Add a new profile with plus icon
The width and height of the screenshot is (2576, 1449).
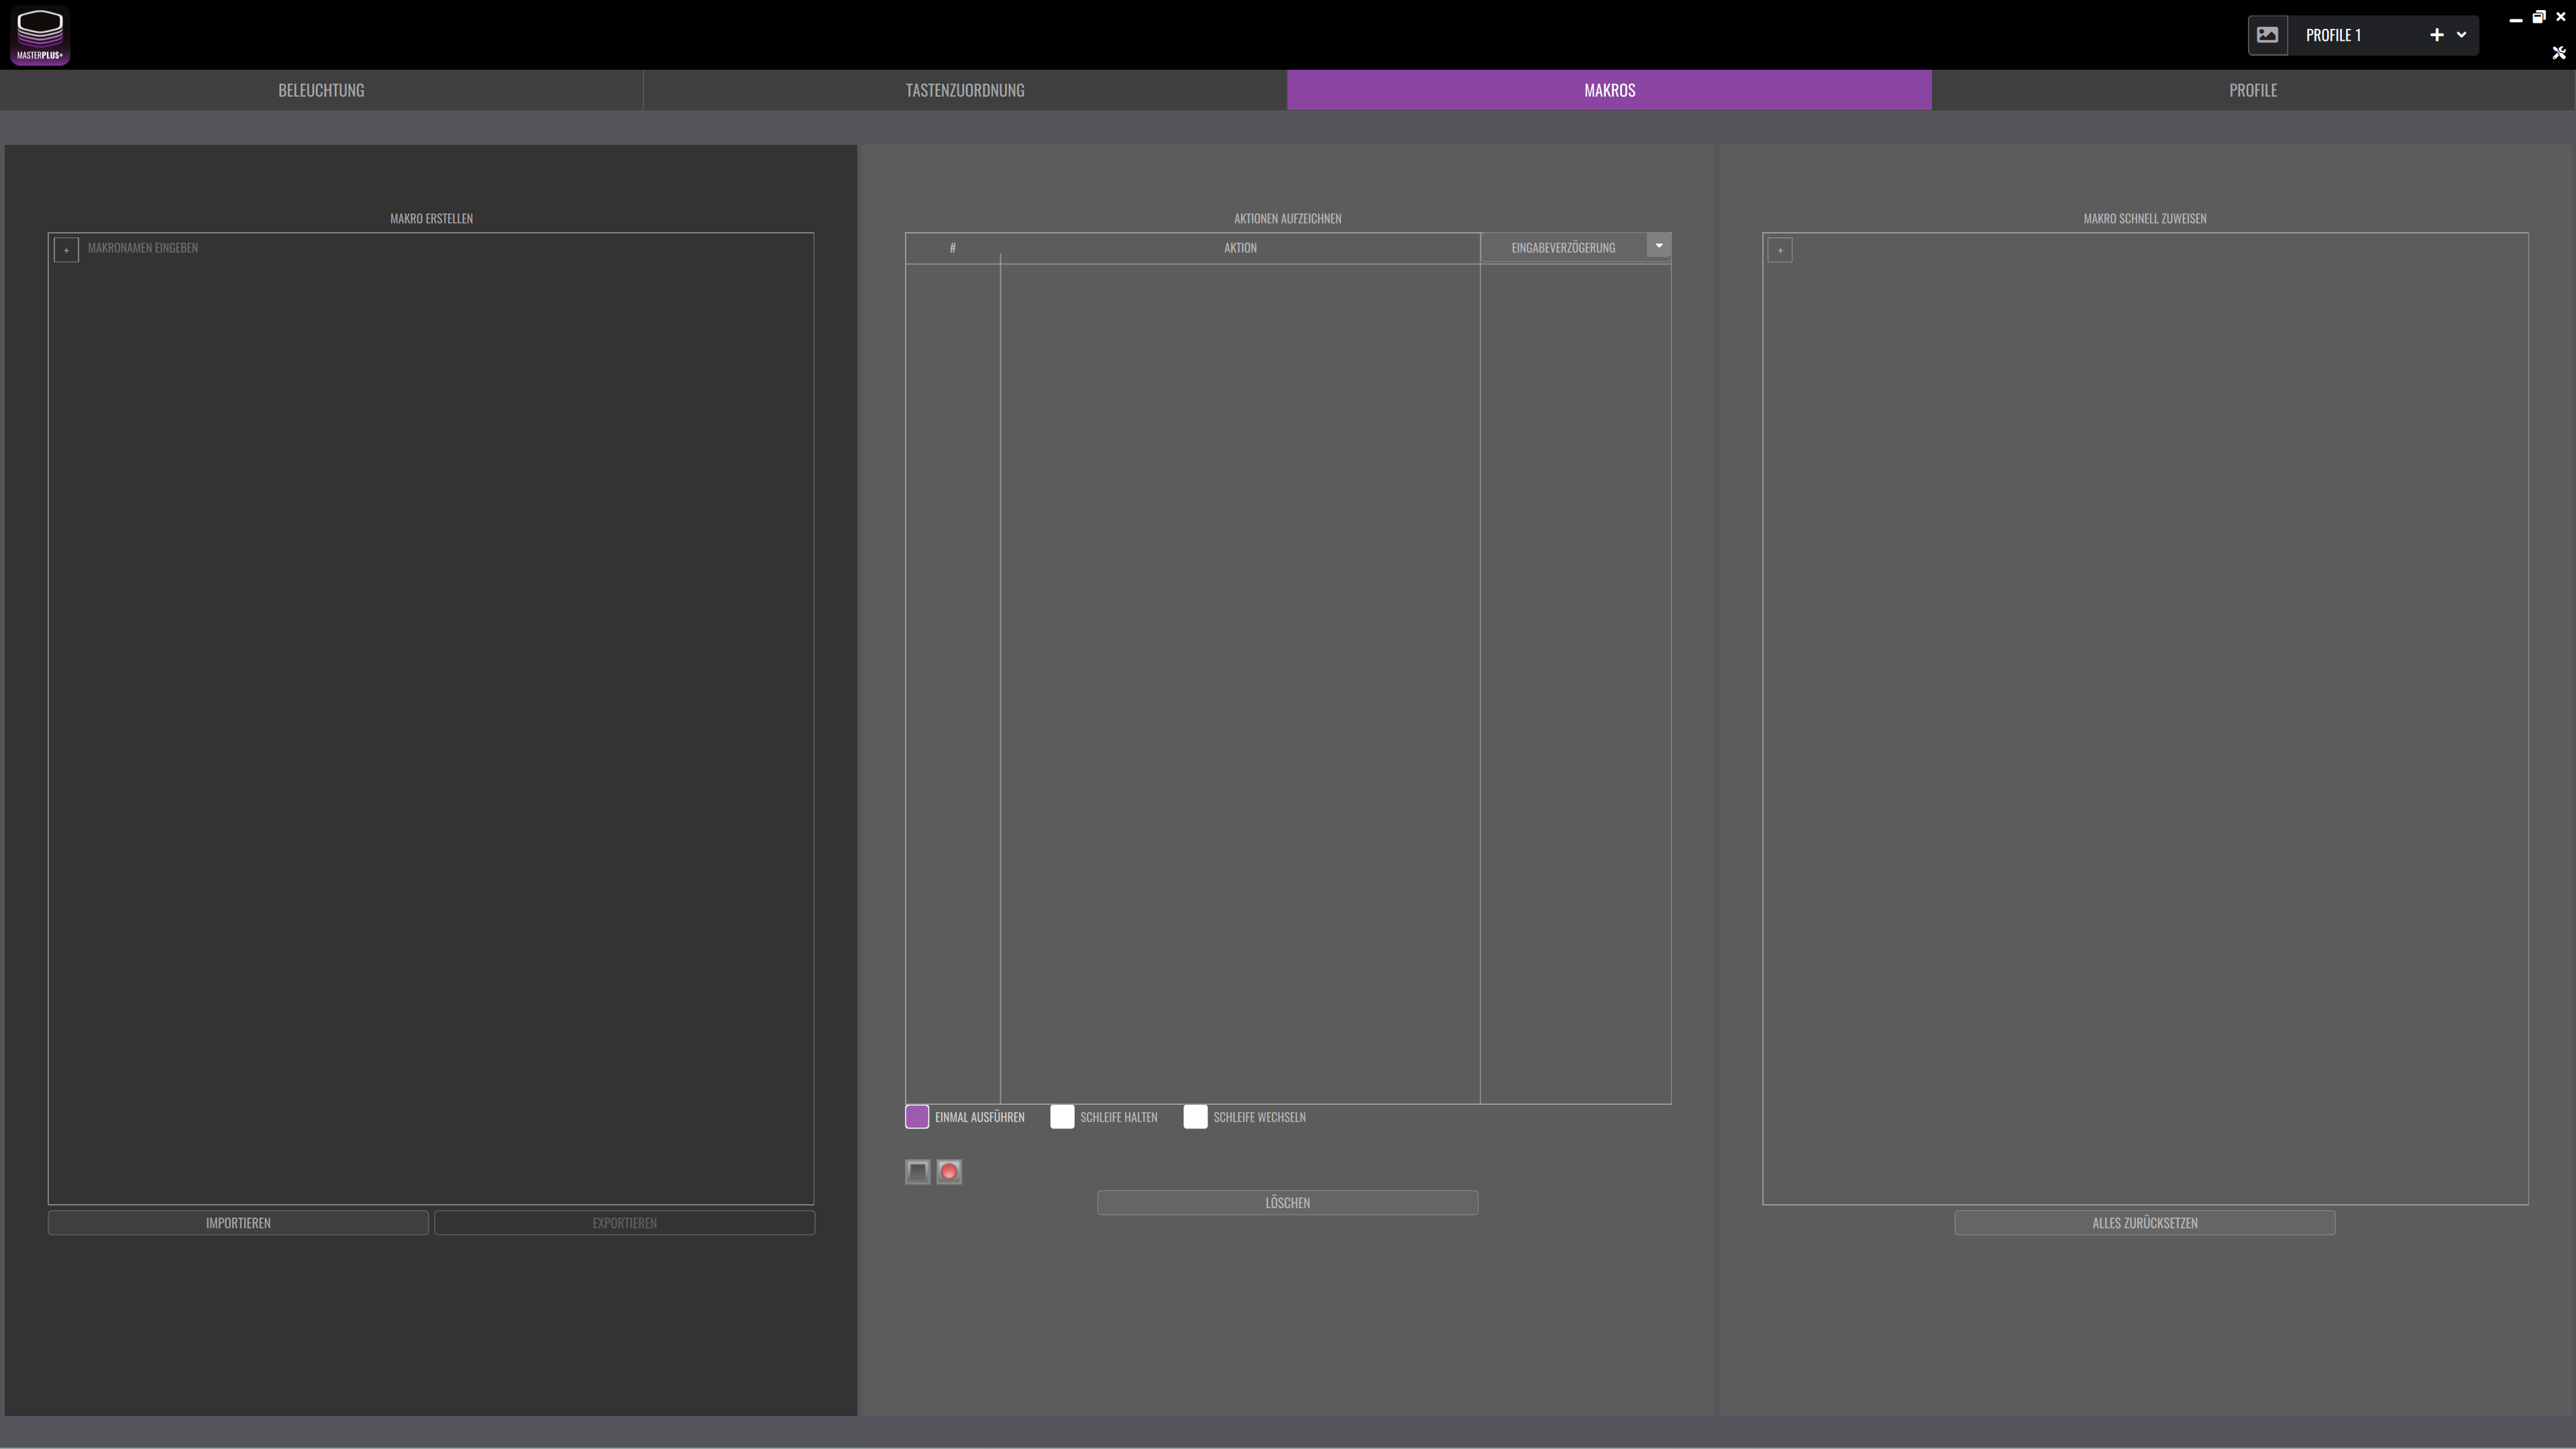pos(2436,35)
